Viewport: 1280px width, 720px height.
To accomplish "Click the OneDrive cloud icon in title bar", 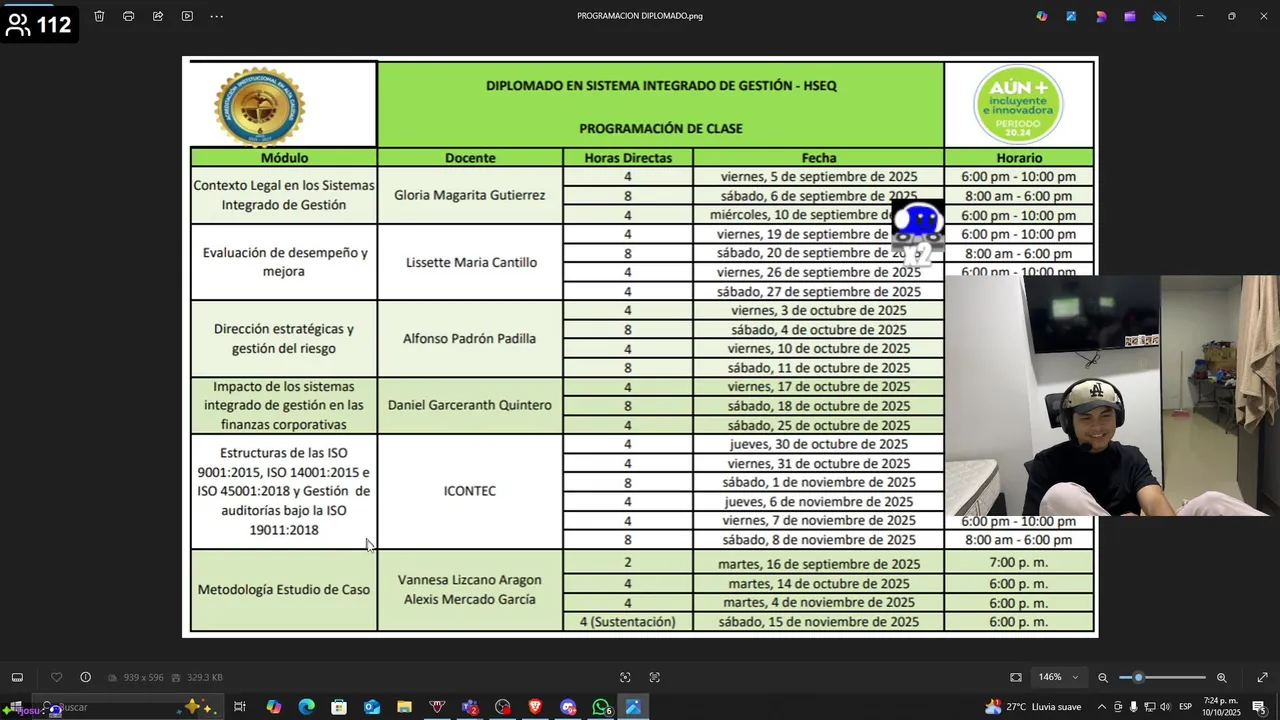I will tap(1160, 16).
